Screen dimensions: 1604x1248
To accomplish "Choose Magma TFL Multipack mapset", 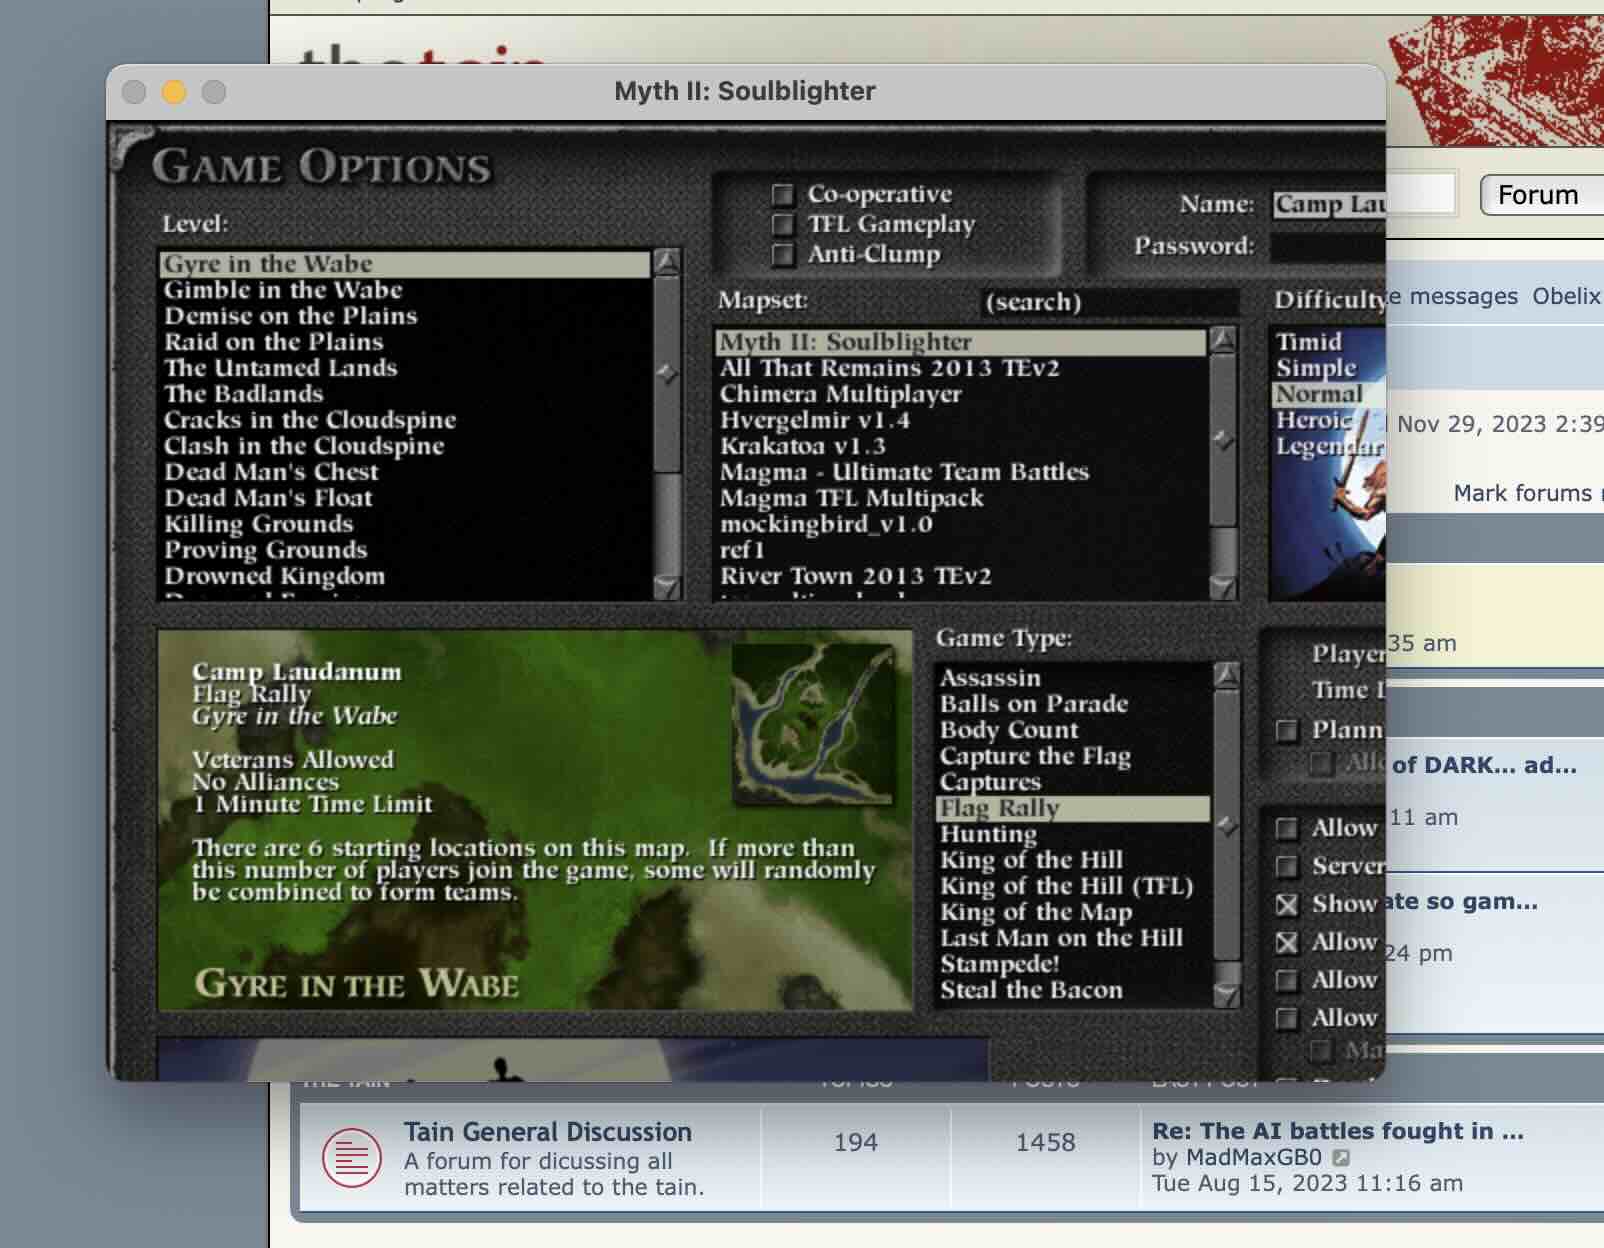I will click(961, 498).
